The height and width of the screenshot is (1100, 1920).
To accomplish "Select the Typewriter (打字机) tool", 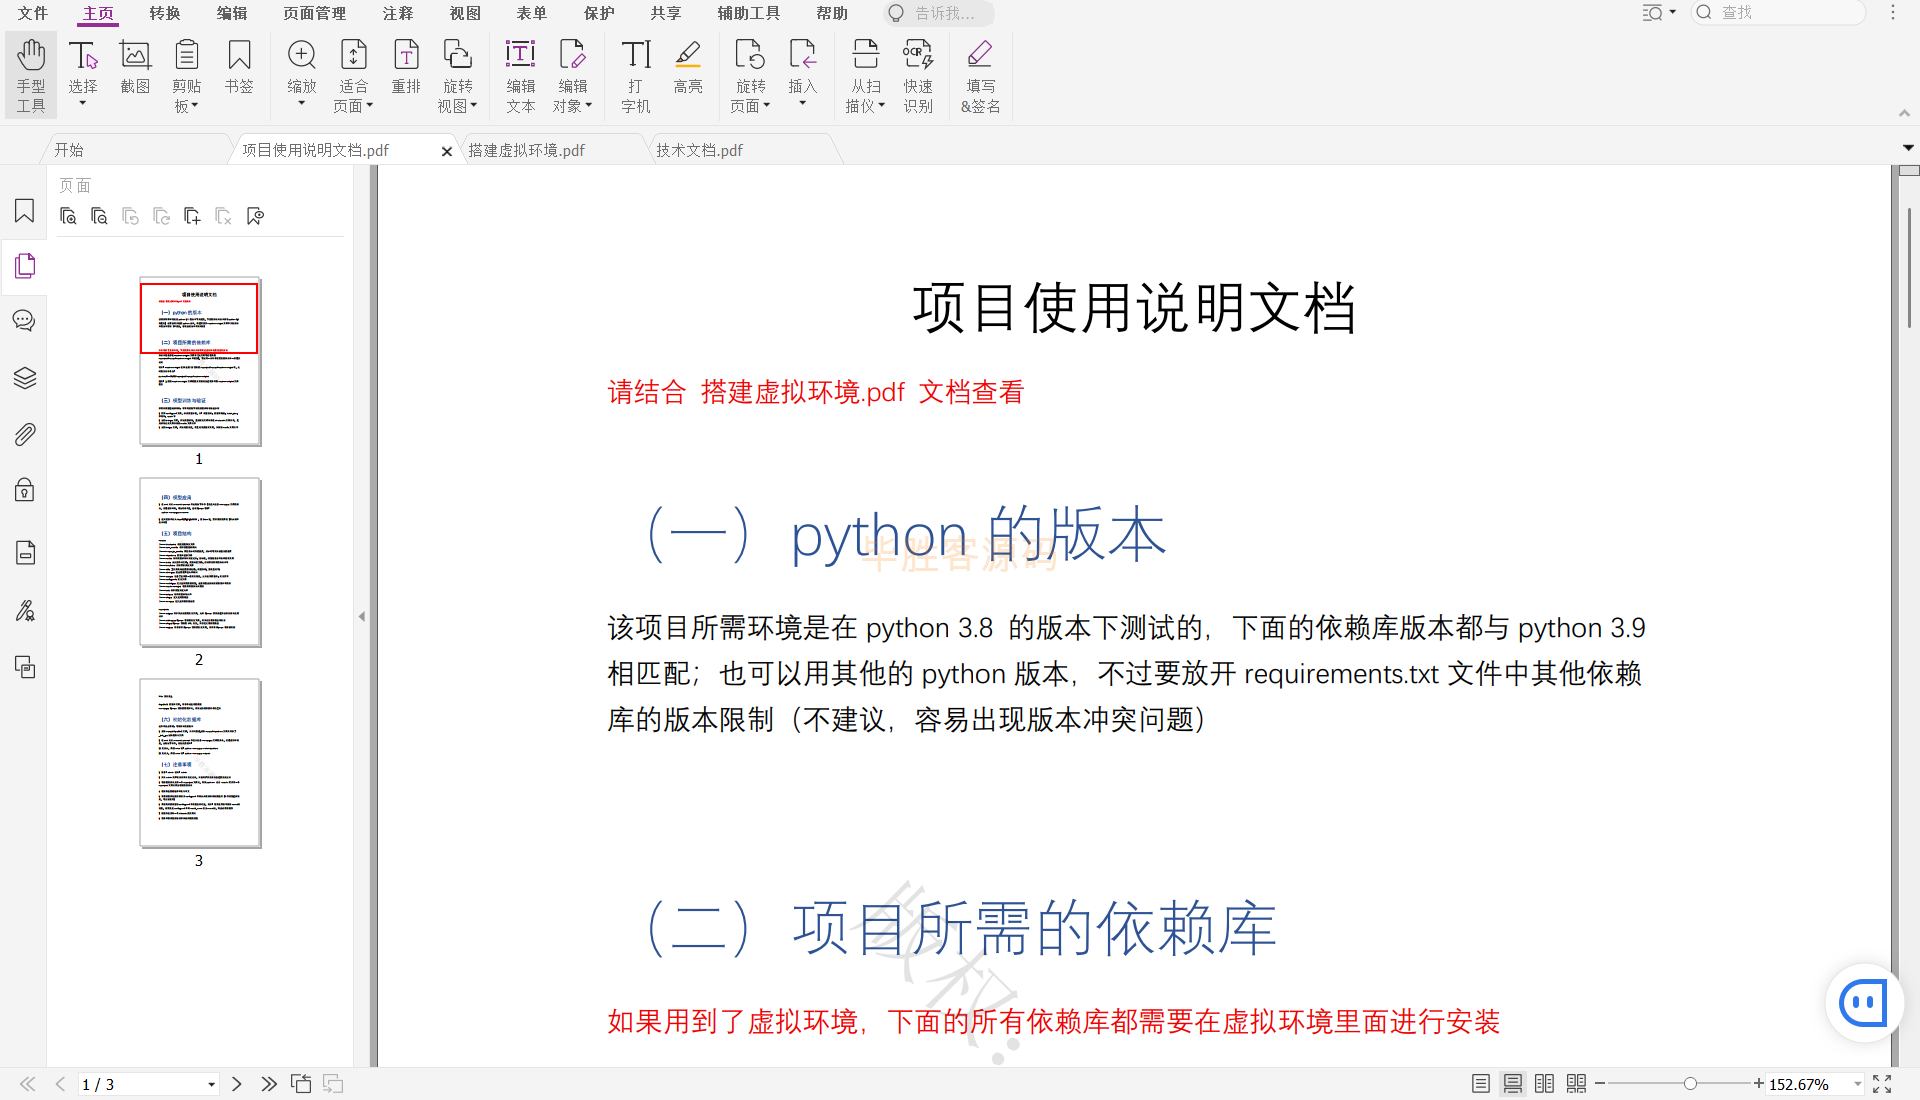I will coord(636,75).
